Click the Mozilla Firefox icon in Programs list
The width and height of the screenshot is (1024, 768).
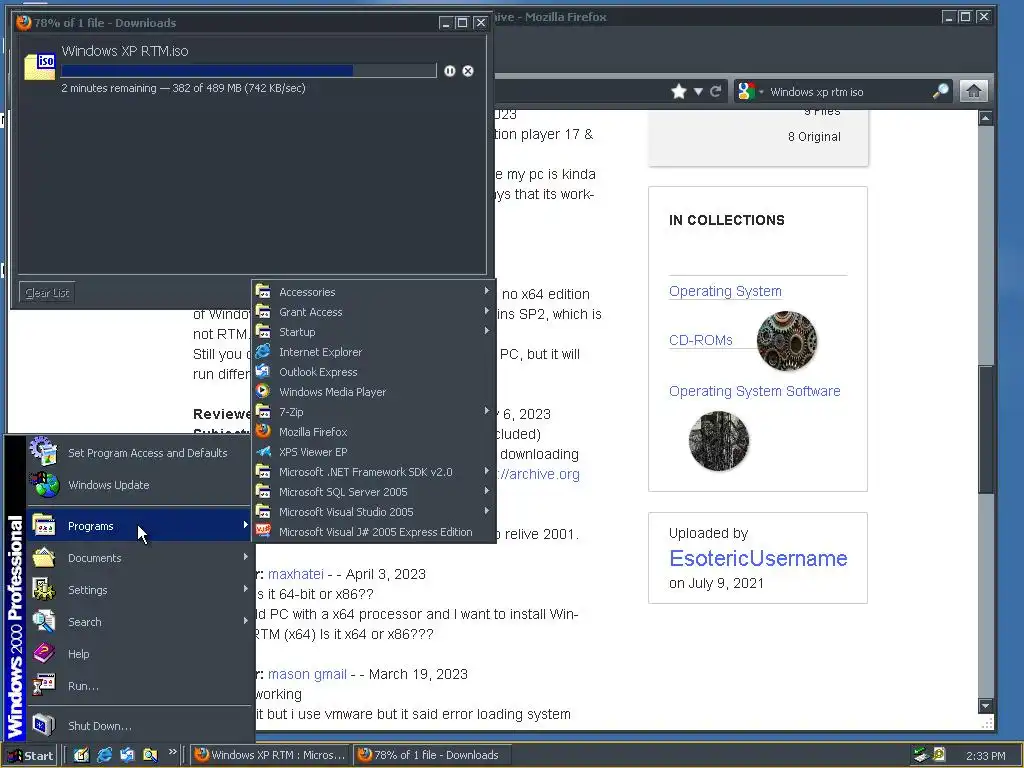[263, 431]
